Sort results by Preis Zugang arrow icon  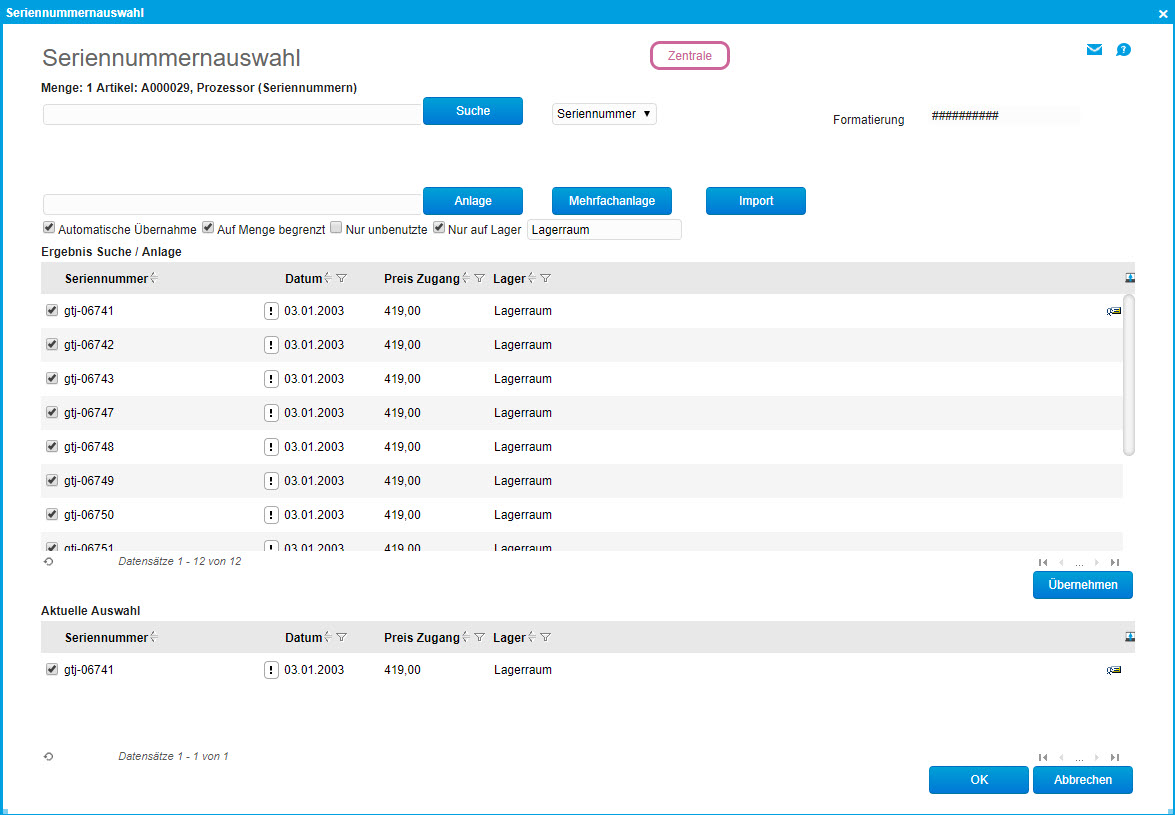pos(465,278)
